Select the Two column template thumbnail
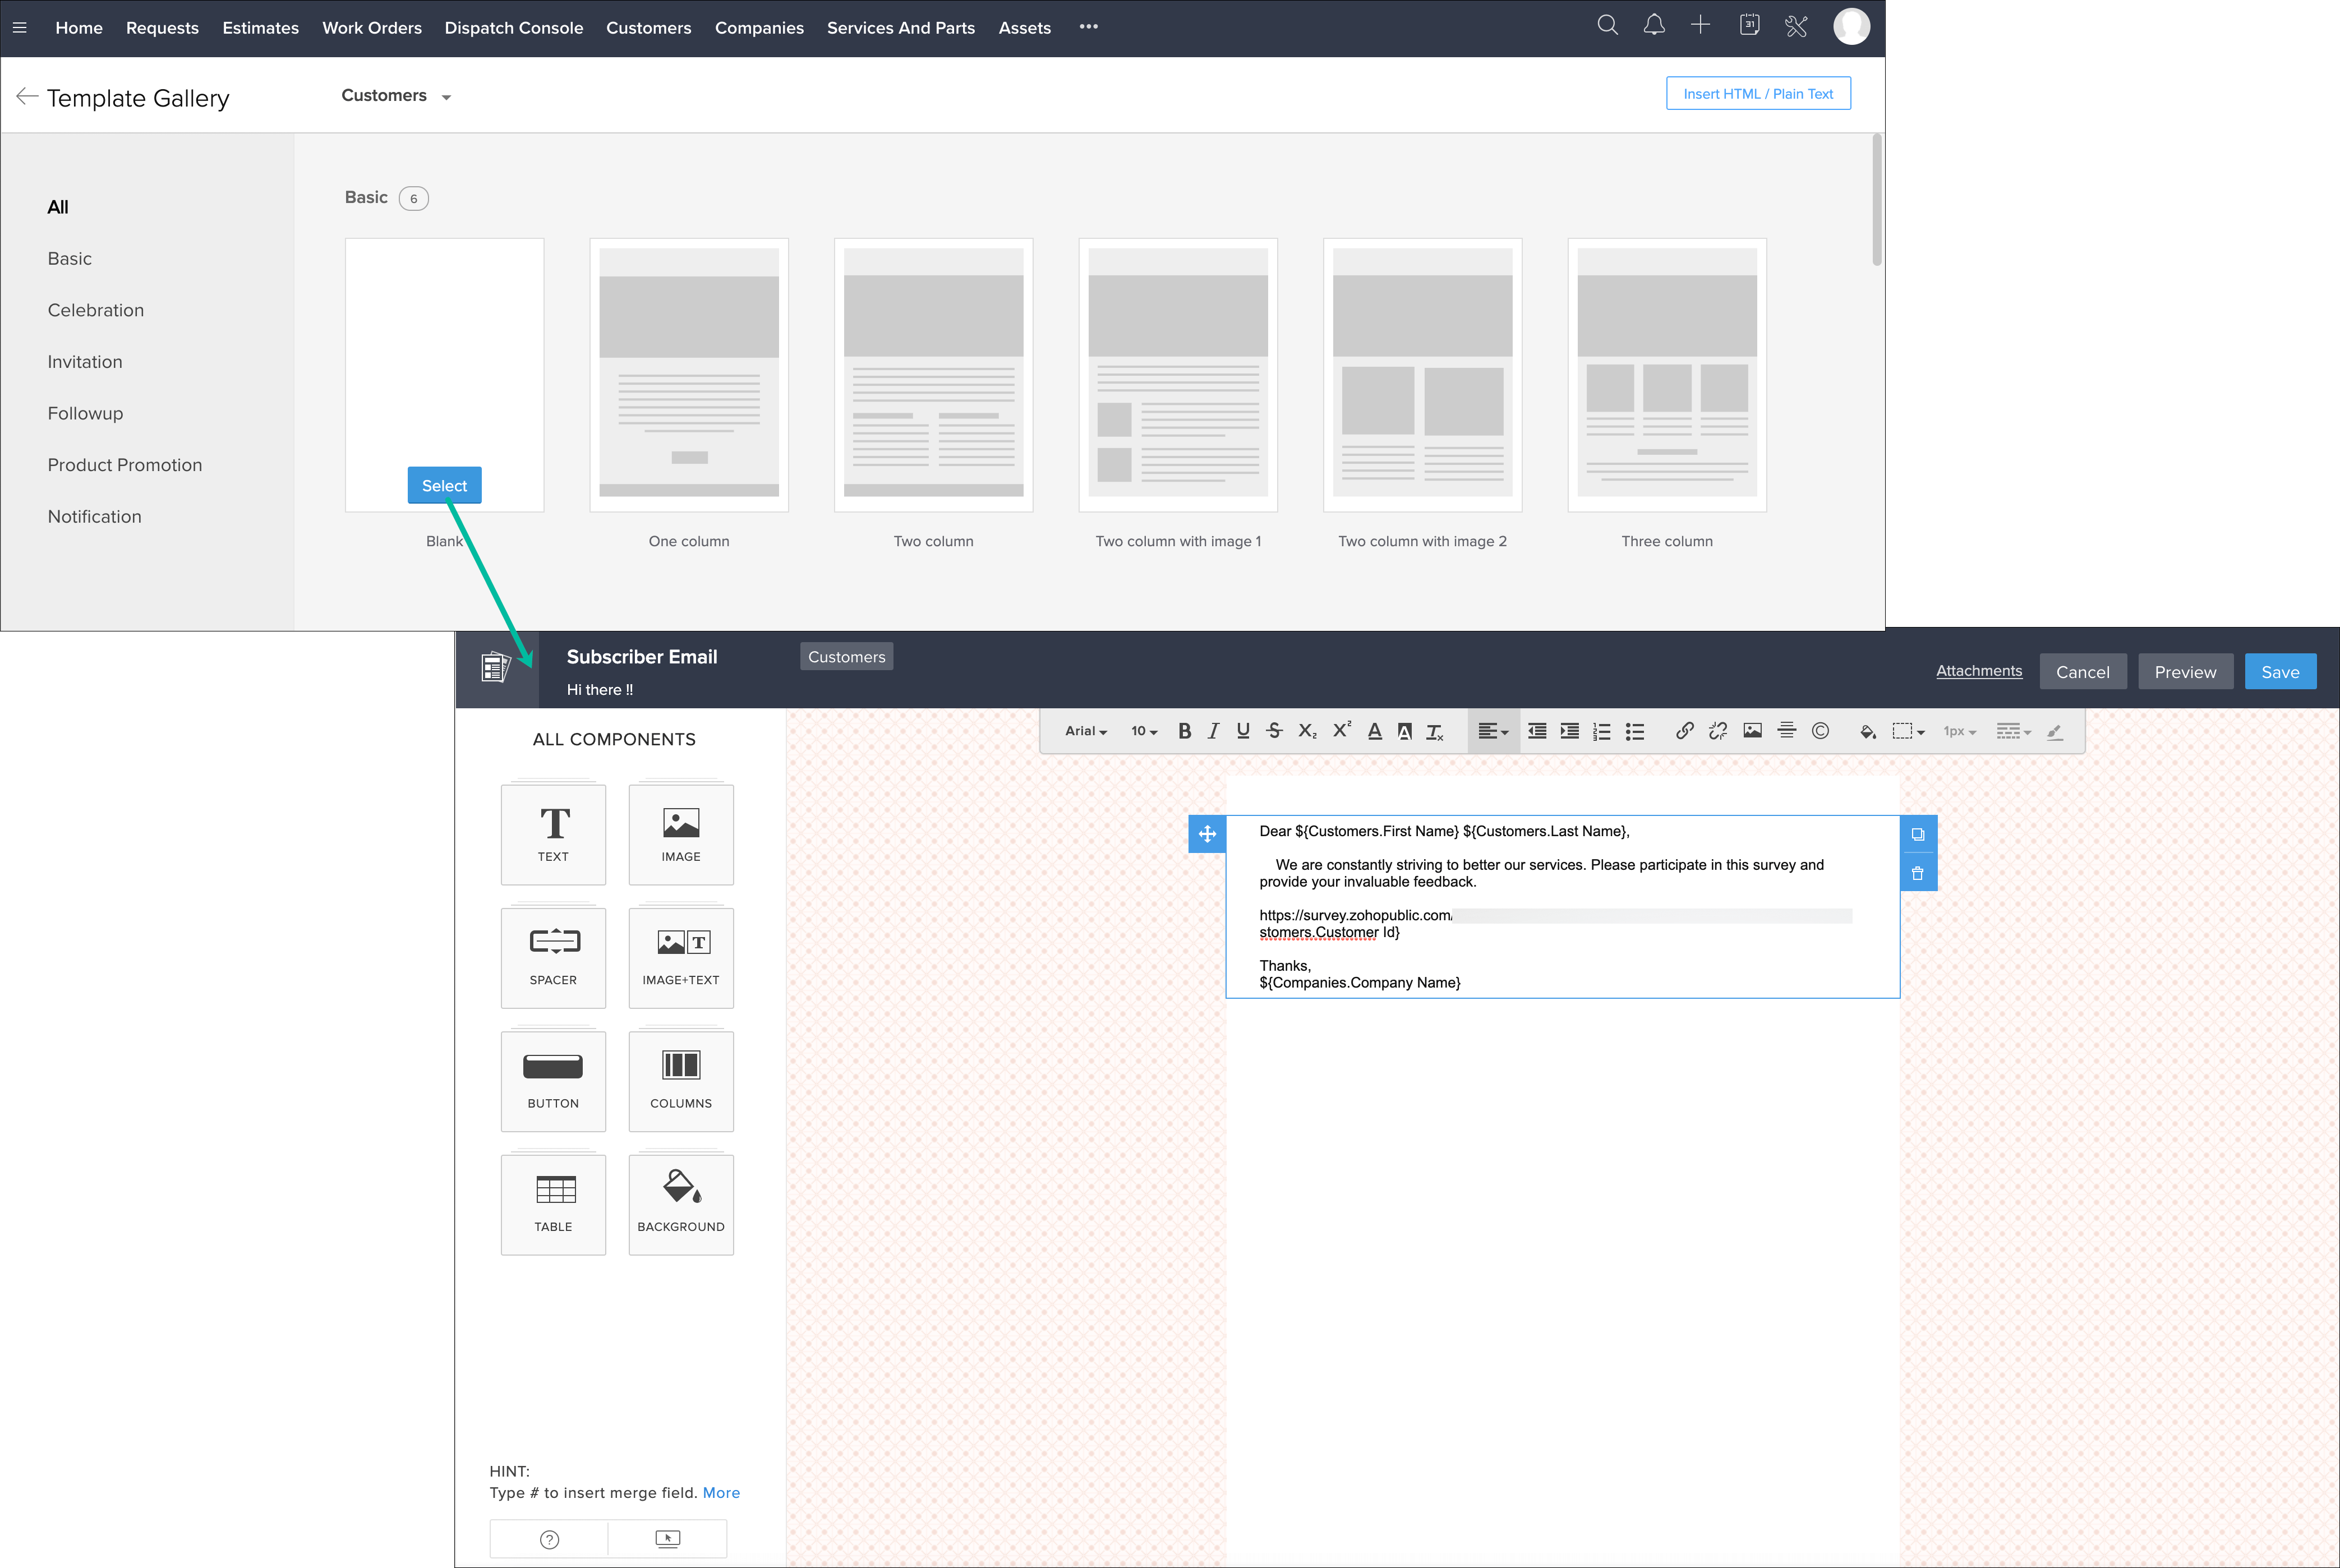The height and width of the screenshot is (1568, 2340). point(933,375)
